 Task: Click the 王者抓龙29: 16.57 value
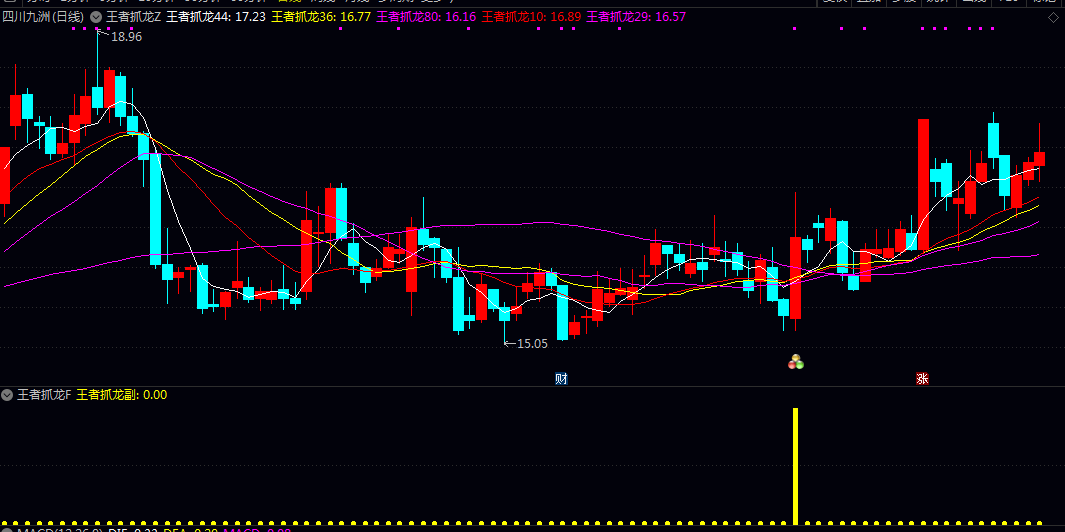coord(636,16)
